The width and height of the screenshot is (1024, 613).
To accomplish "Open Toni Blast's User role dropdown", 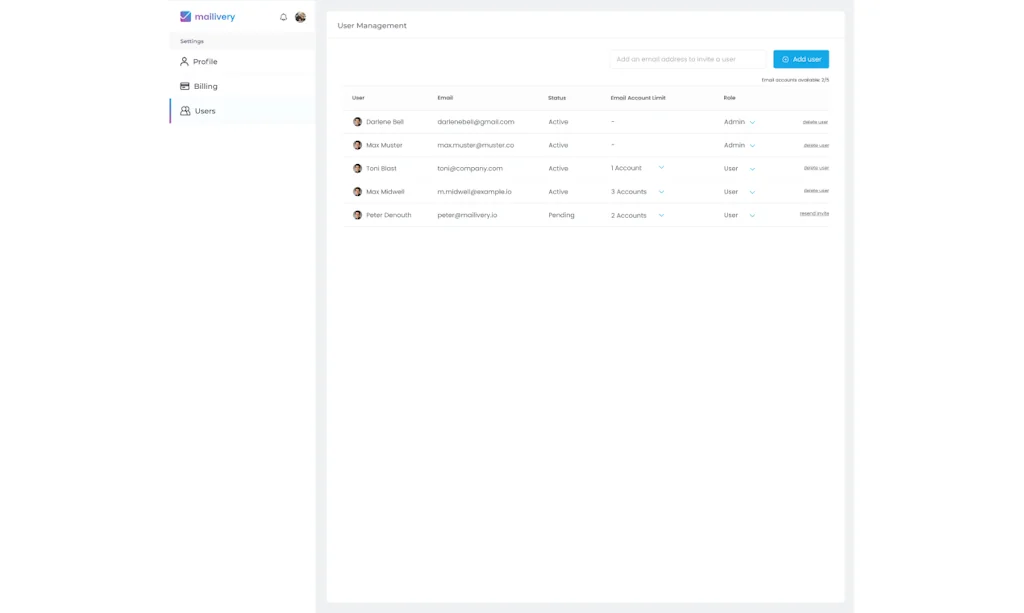I will pos(752,168).
